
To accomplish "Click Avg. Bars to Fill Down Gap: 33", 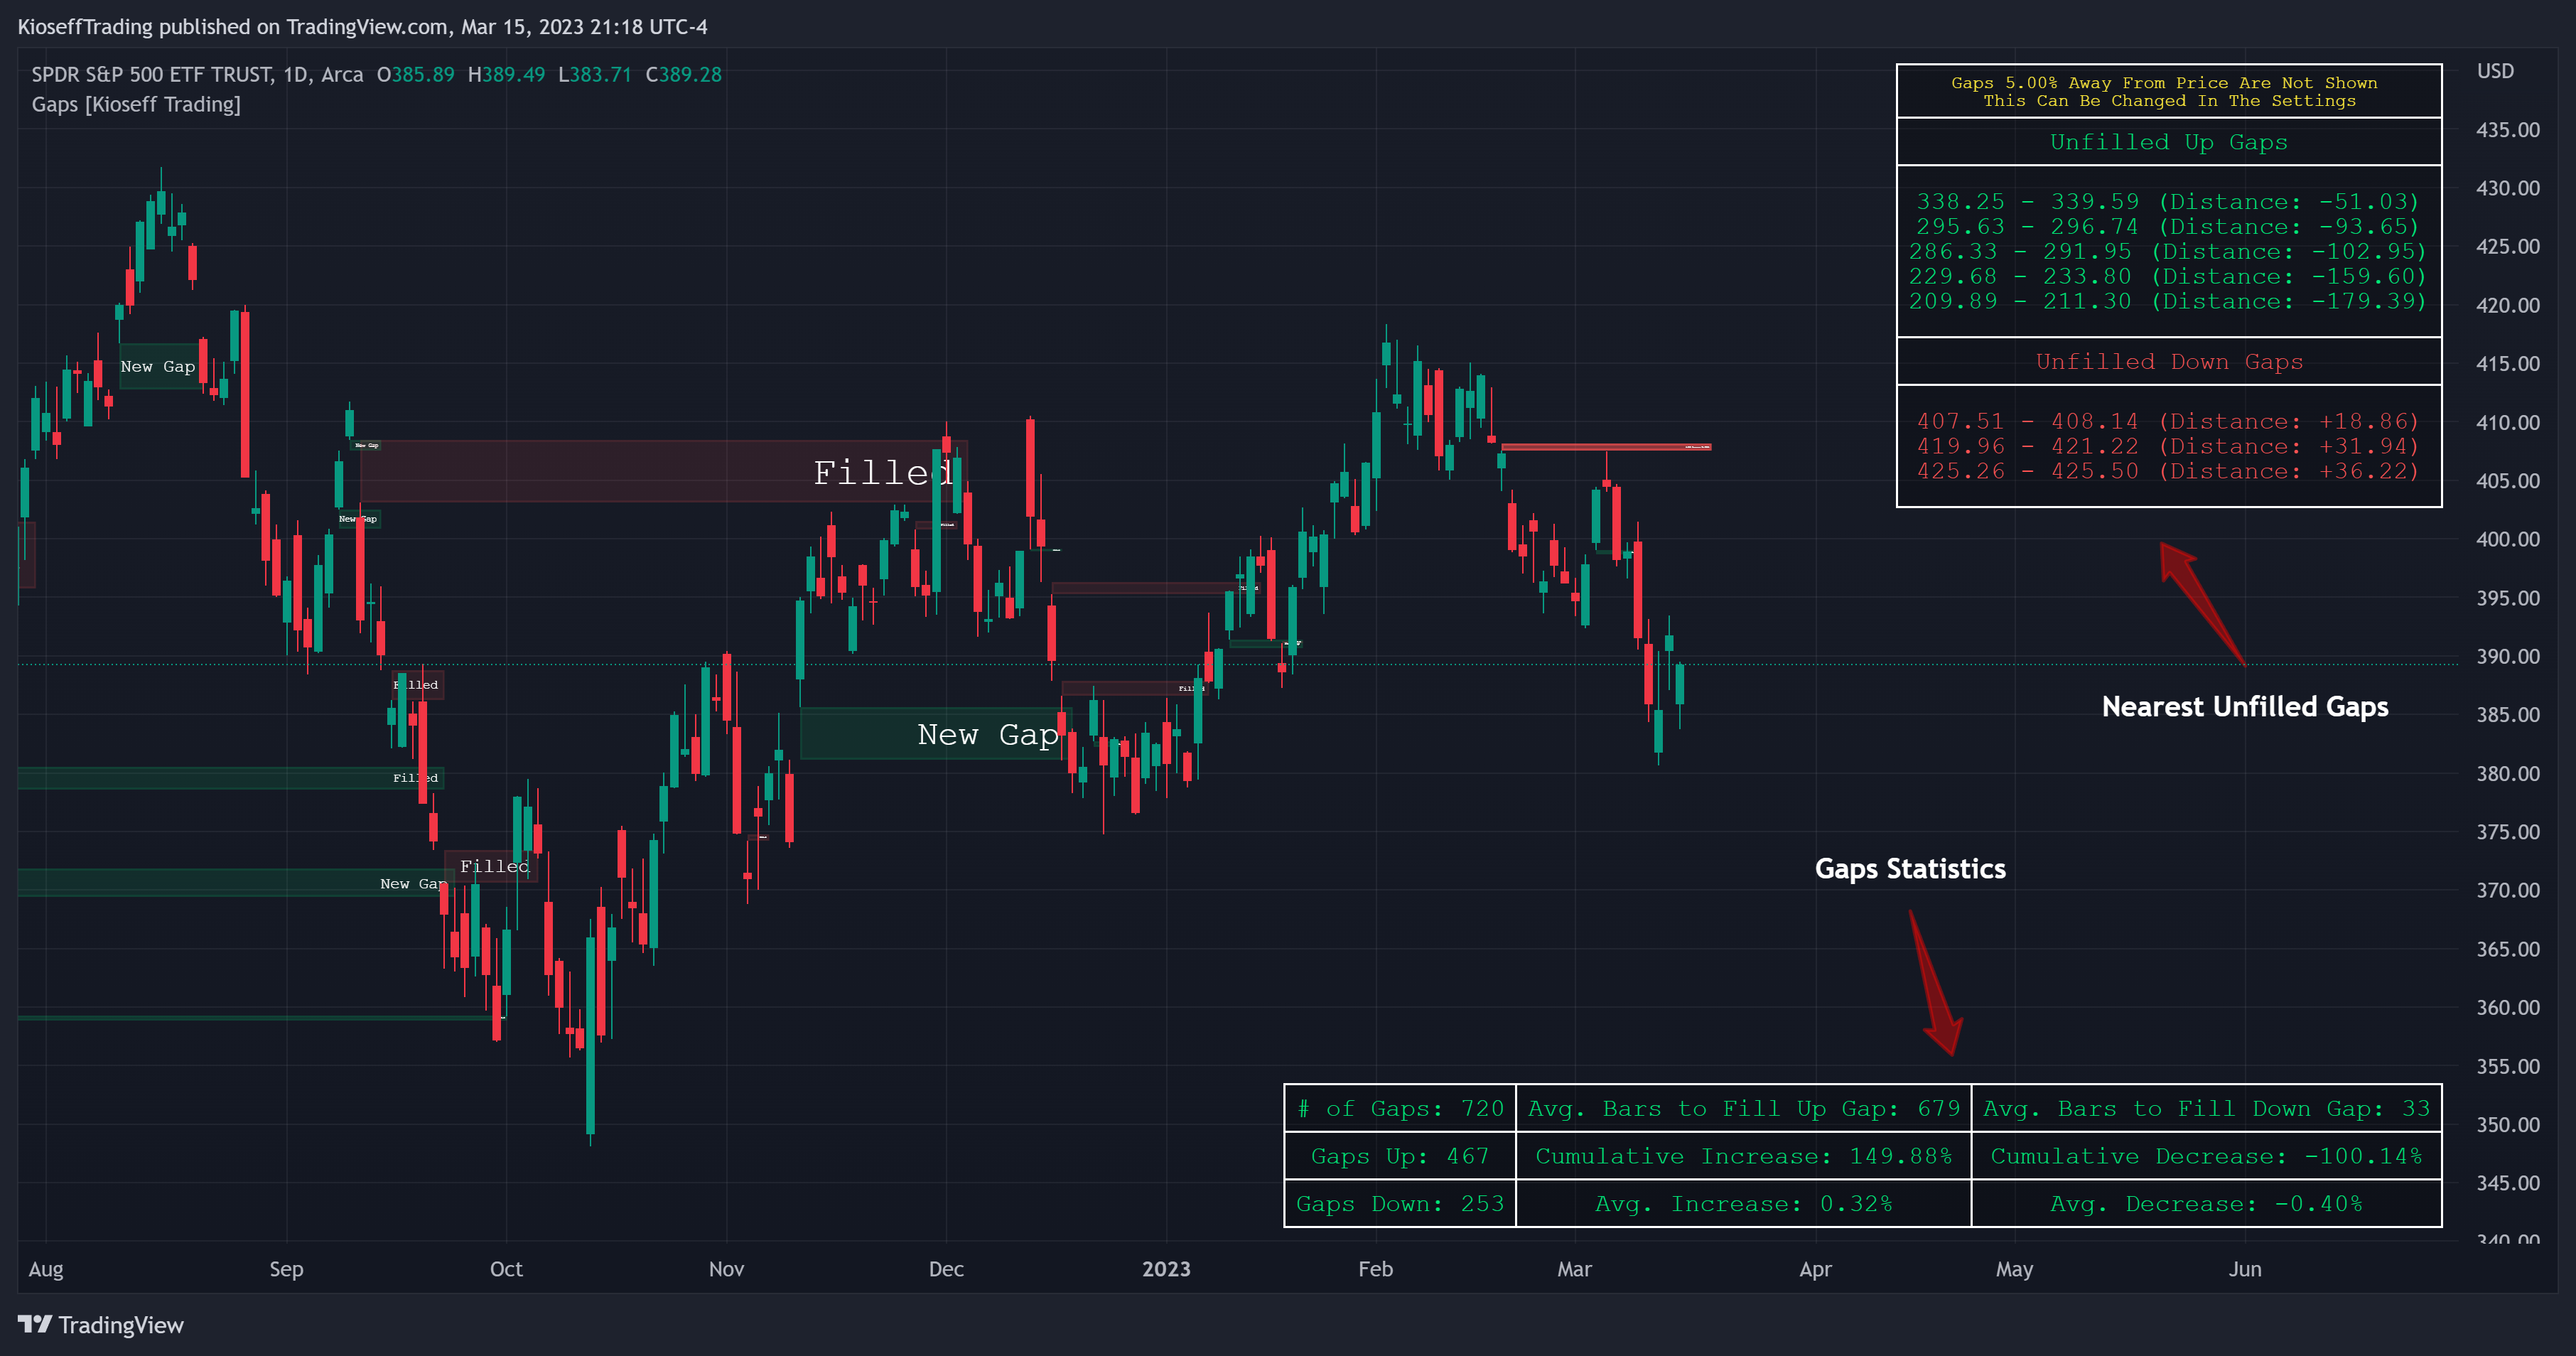I will (2206, 1109).
